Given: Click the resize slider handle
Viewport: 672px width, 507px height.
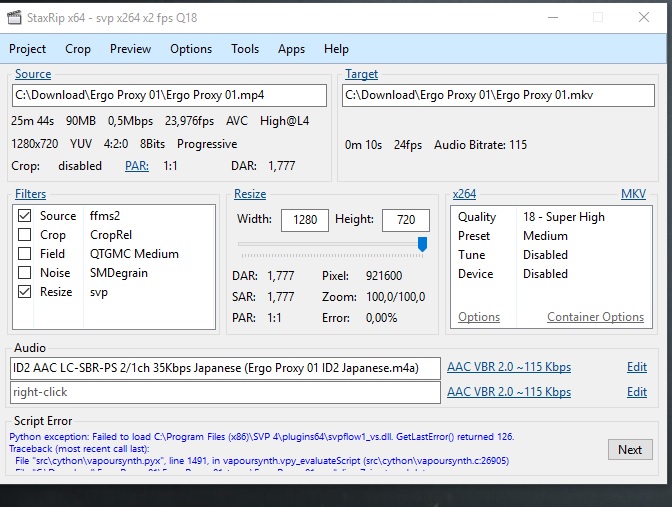Looking at the screenshot, I should (x=422, y=244).
